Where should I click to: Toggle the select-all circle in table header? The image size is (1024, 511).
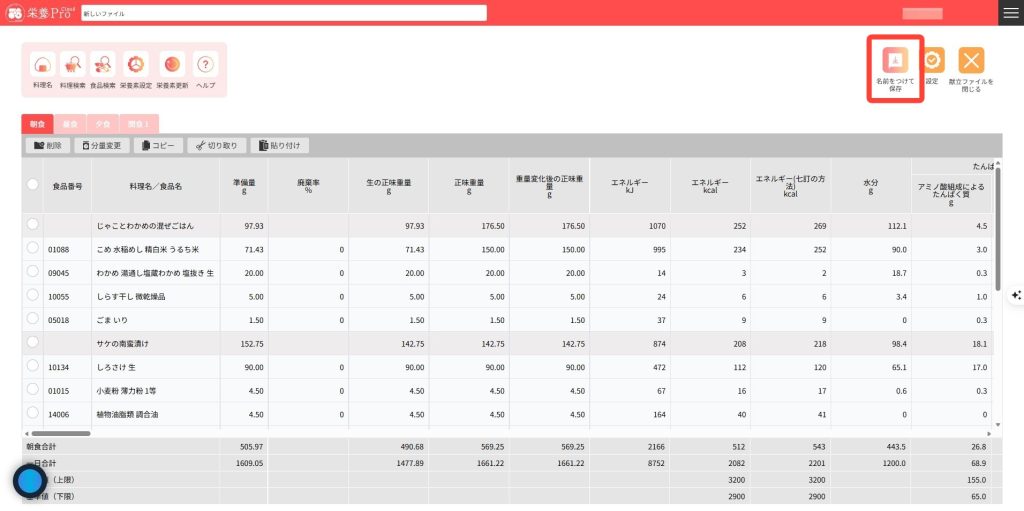tap(33, 185)
